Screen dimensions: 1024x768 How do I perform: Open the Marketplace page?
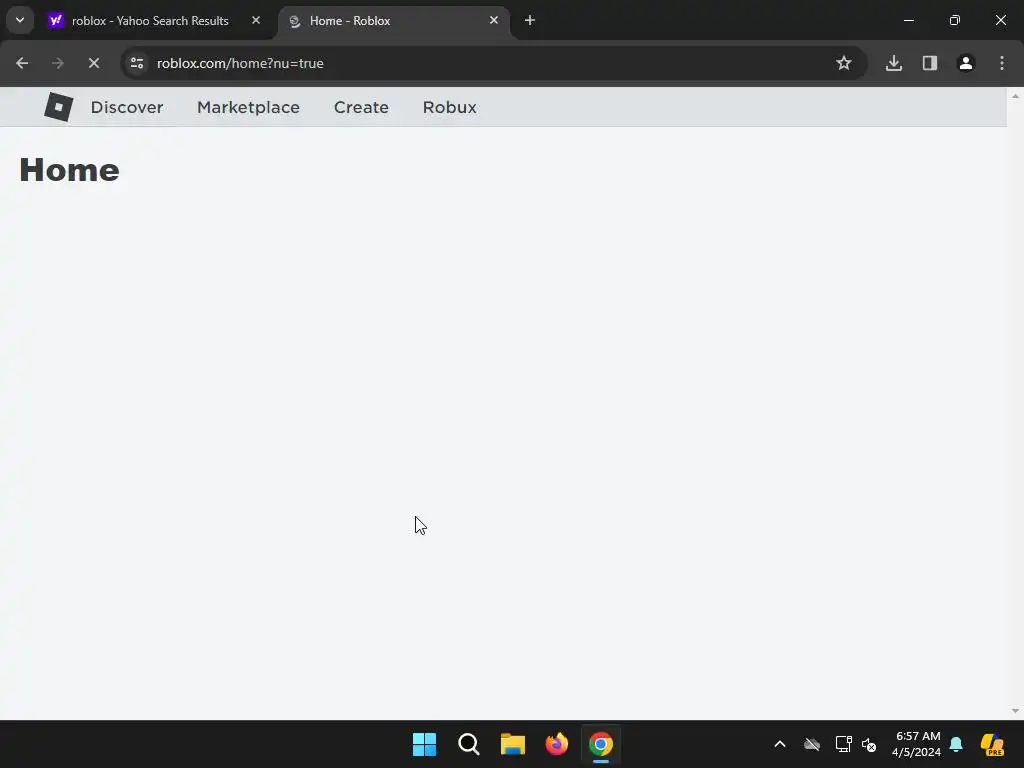click(248, 107)
